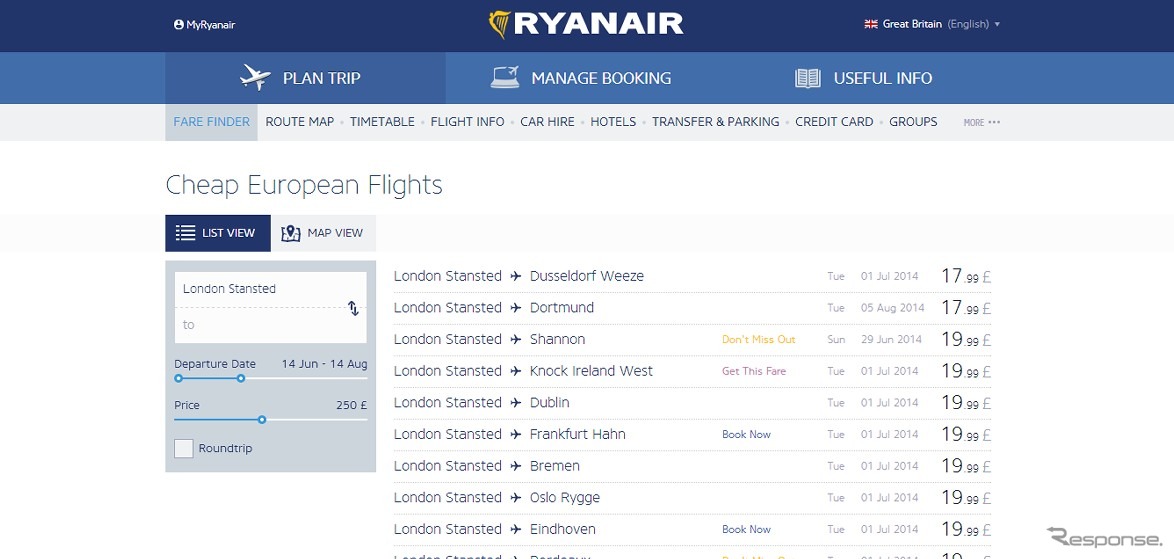Open MyRyanair account link

pyautogui.click(x=204, y=25)
